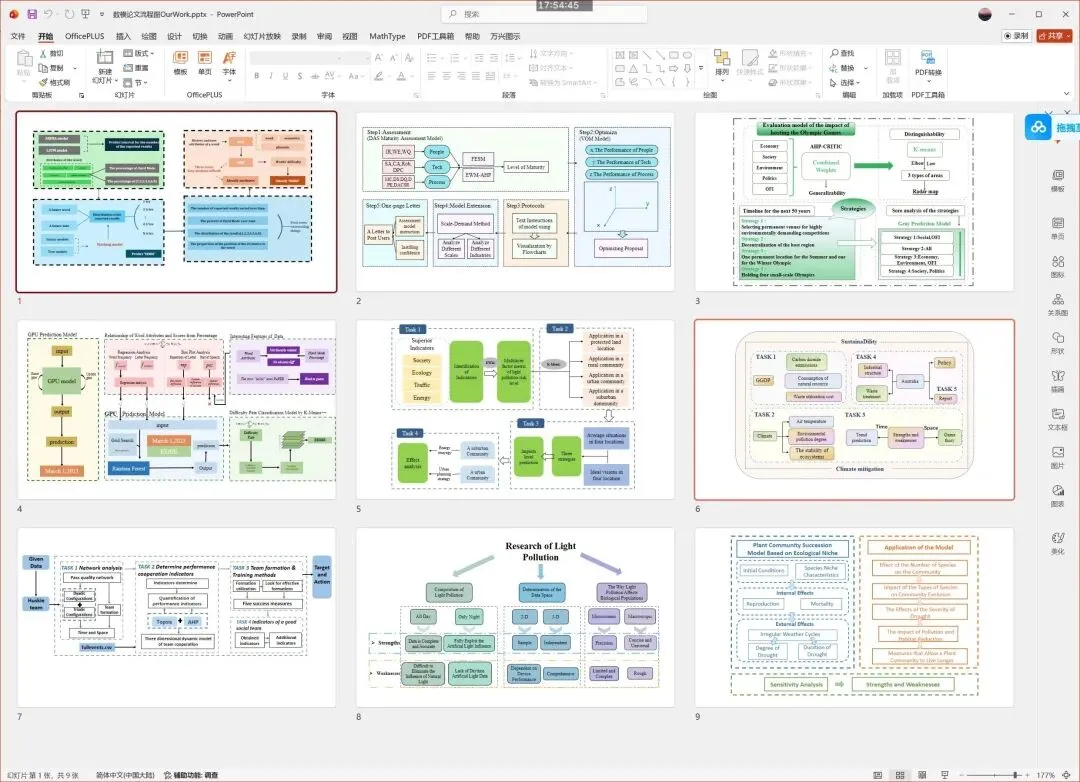Toggle text shadow S button
The height and width of the screenshot is (782, 1080).
(300, 76)
